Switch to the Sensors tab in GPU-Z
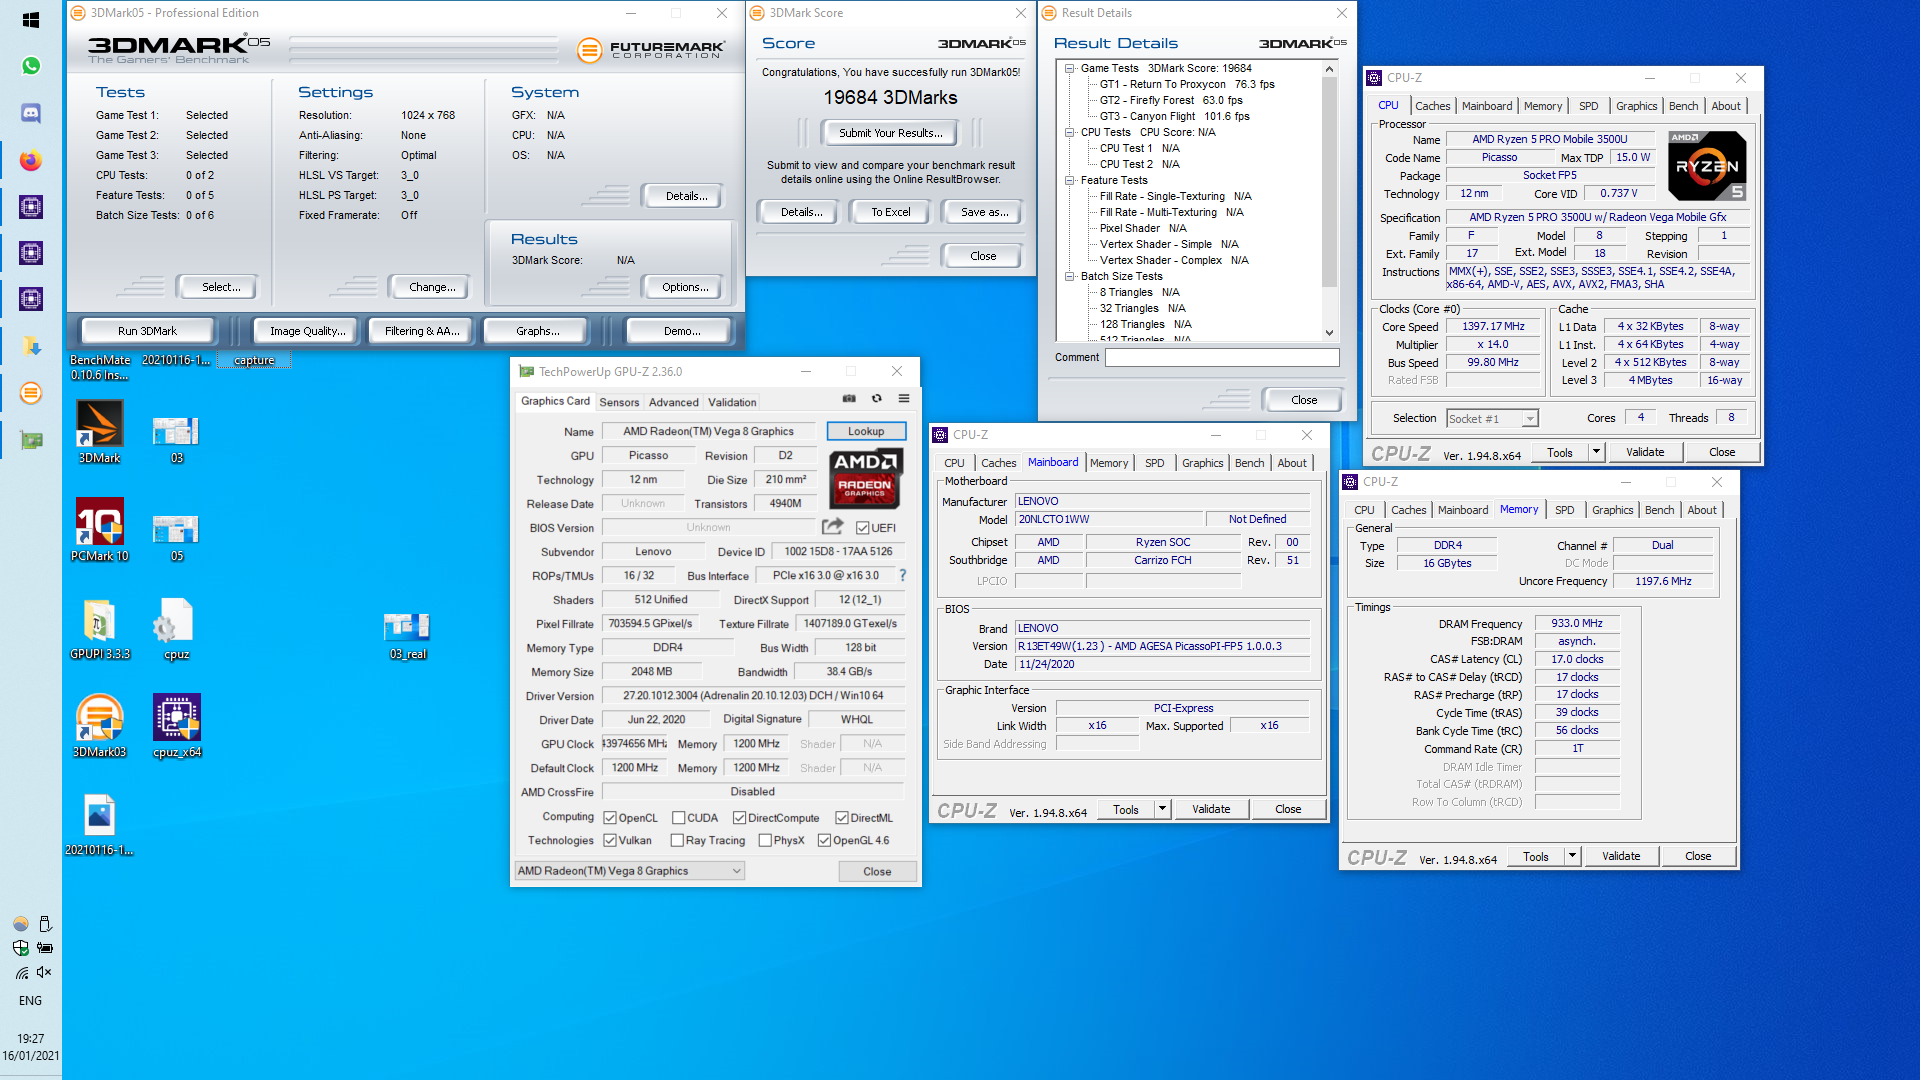The image size is (1920, 1080). (619, 402)
